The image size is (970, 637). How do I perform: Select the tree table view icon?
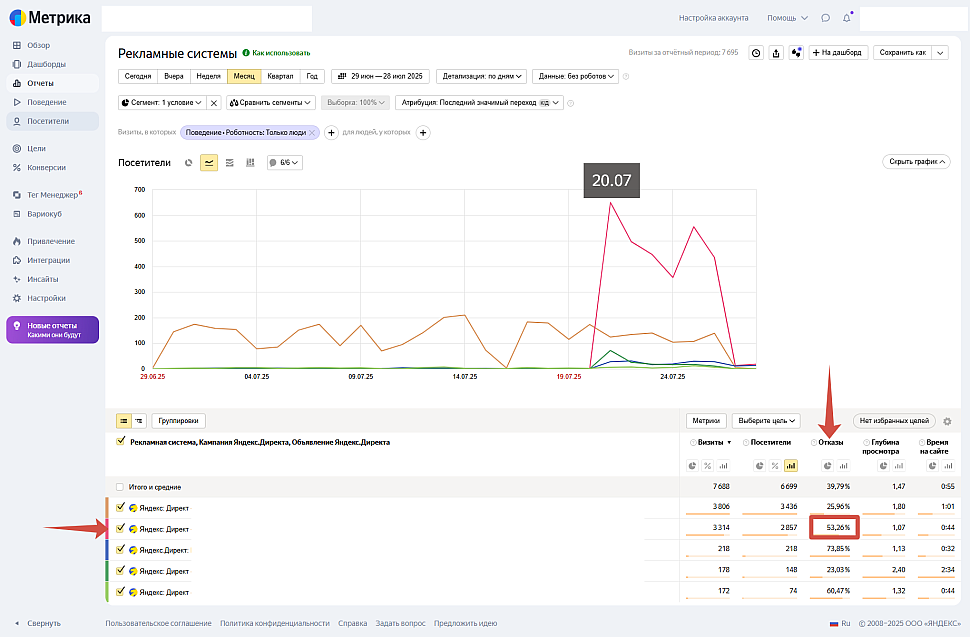click(x=139, y=421)
